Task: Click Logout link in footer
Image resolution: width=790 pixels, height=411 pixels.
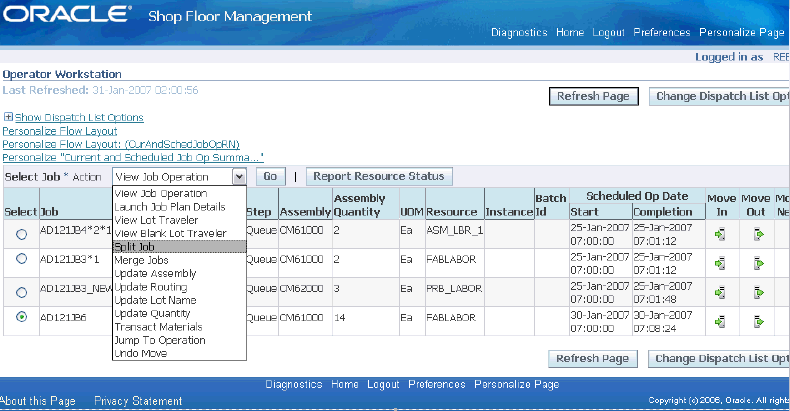Action: 383,384
